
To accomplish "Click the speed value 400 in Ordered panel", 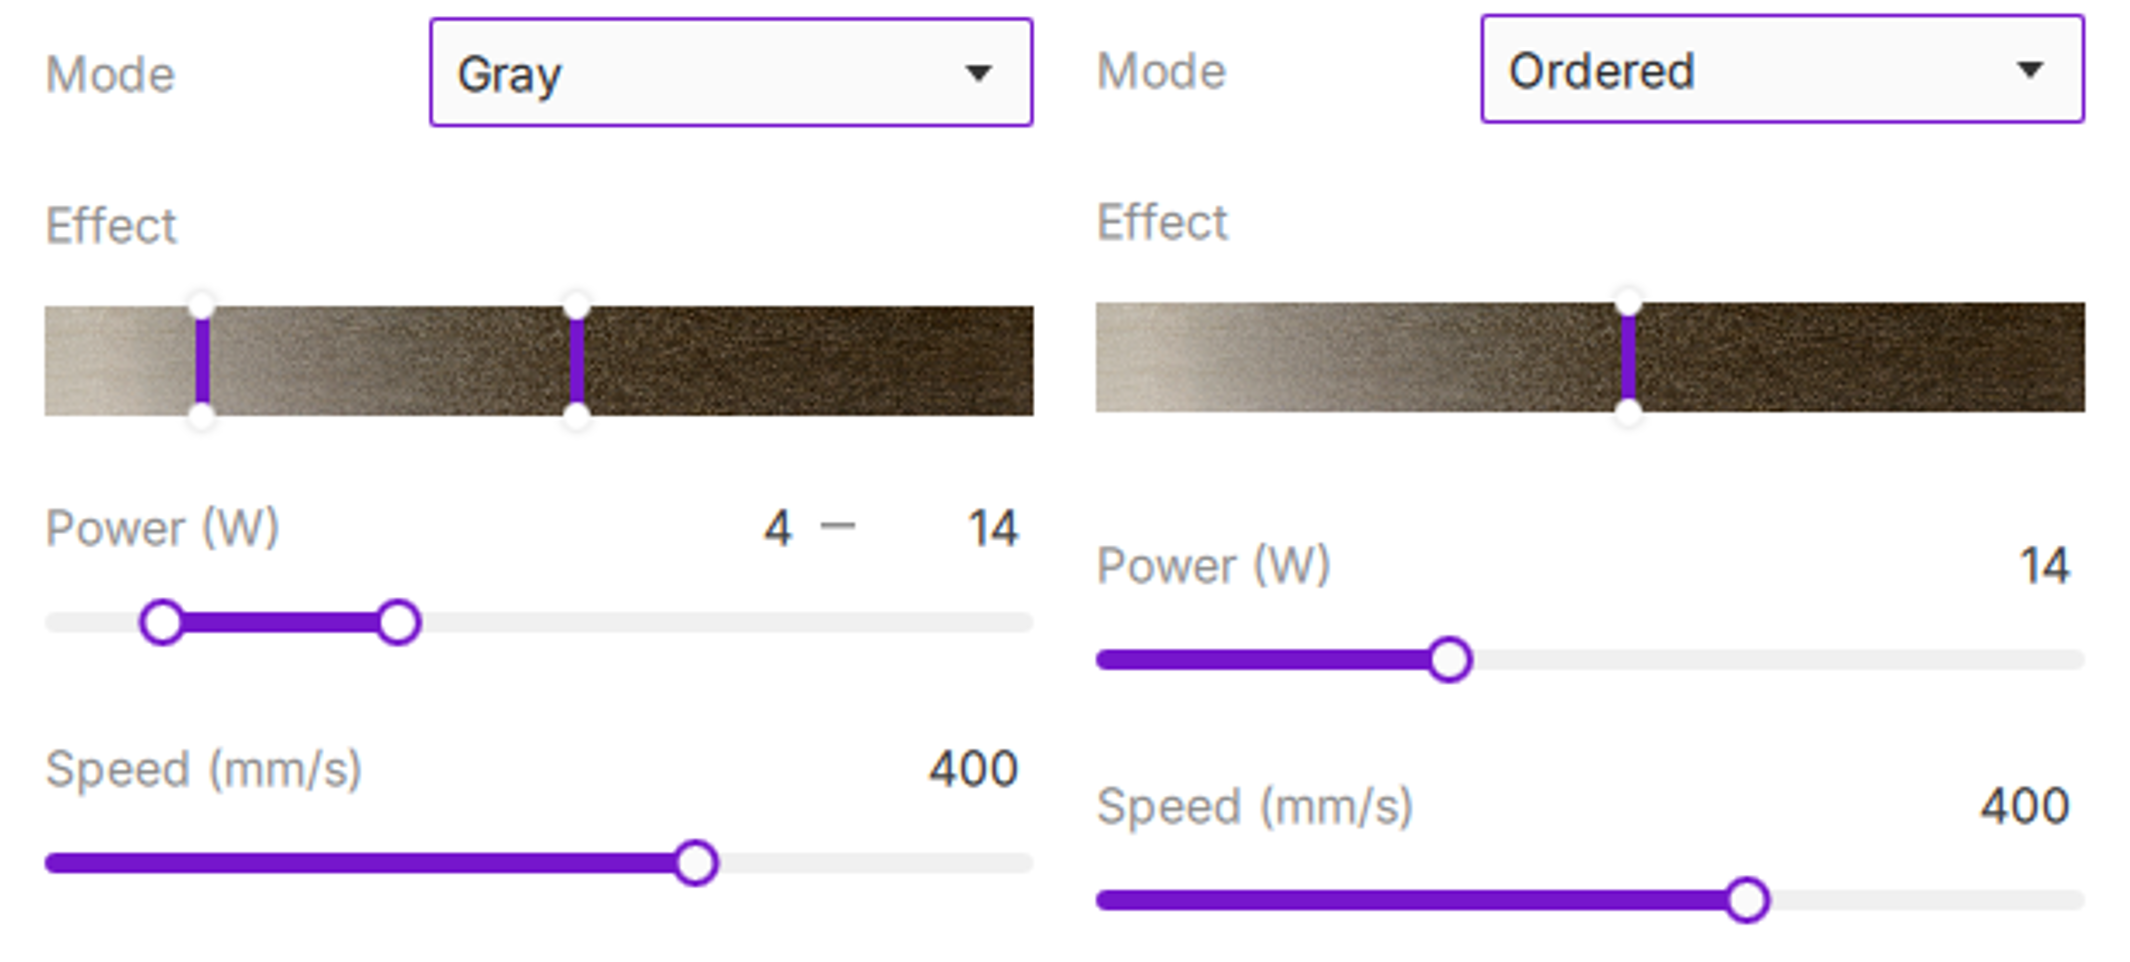I will [2024, 806].
